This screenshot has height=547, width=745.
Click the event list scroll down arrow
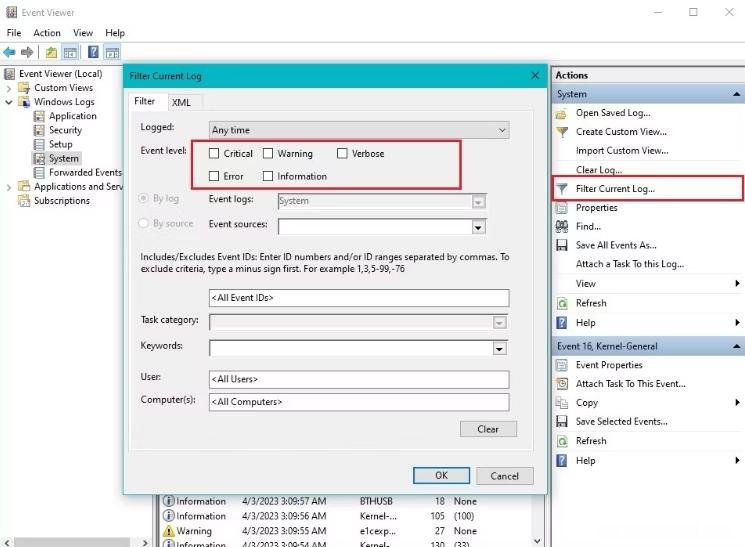(537, 541)
